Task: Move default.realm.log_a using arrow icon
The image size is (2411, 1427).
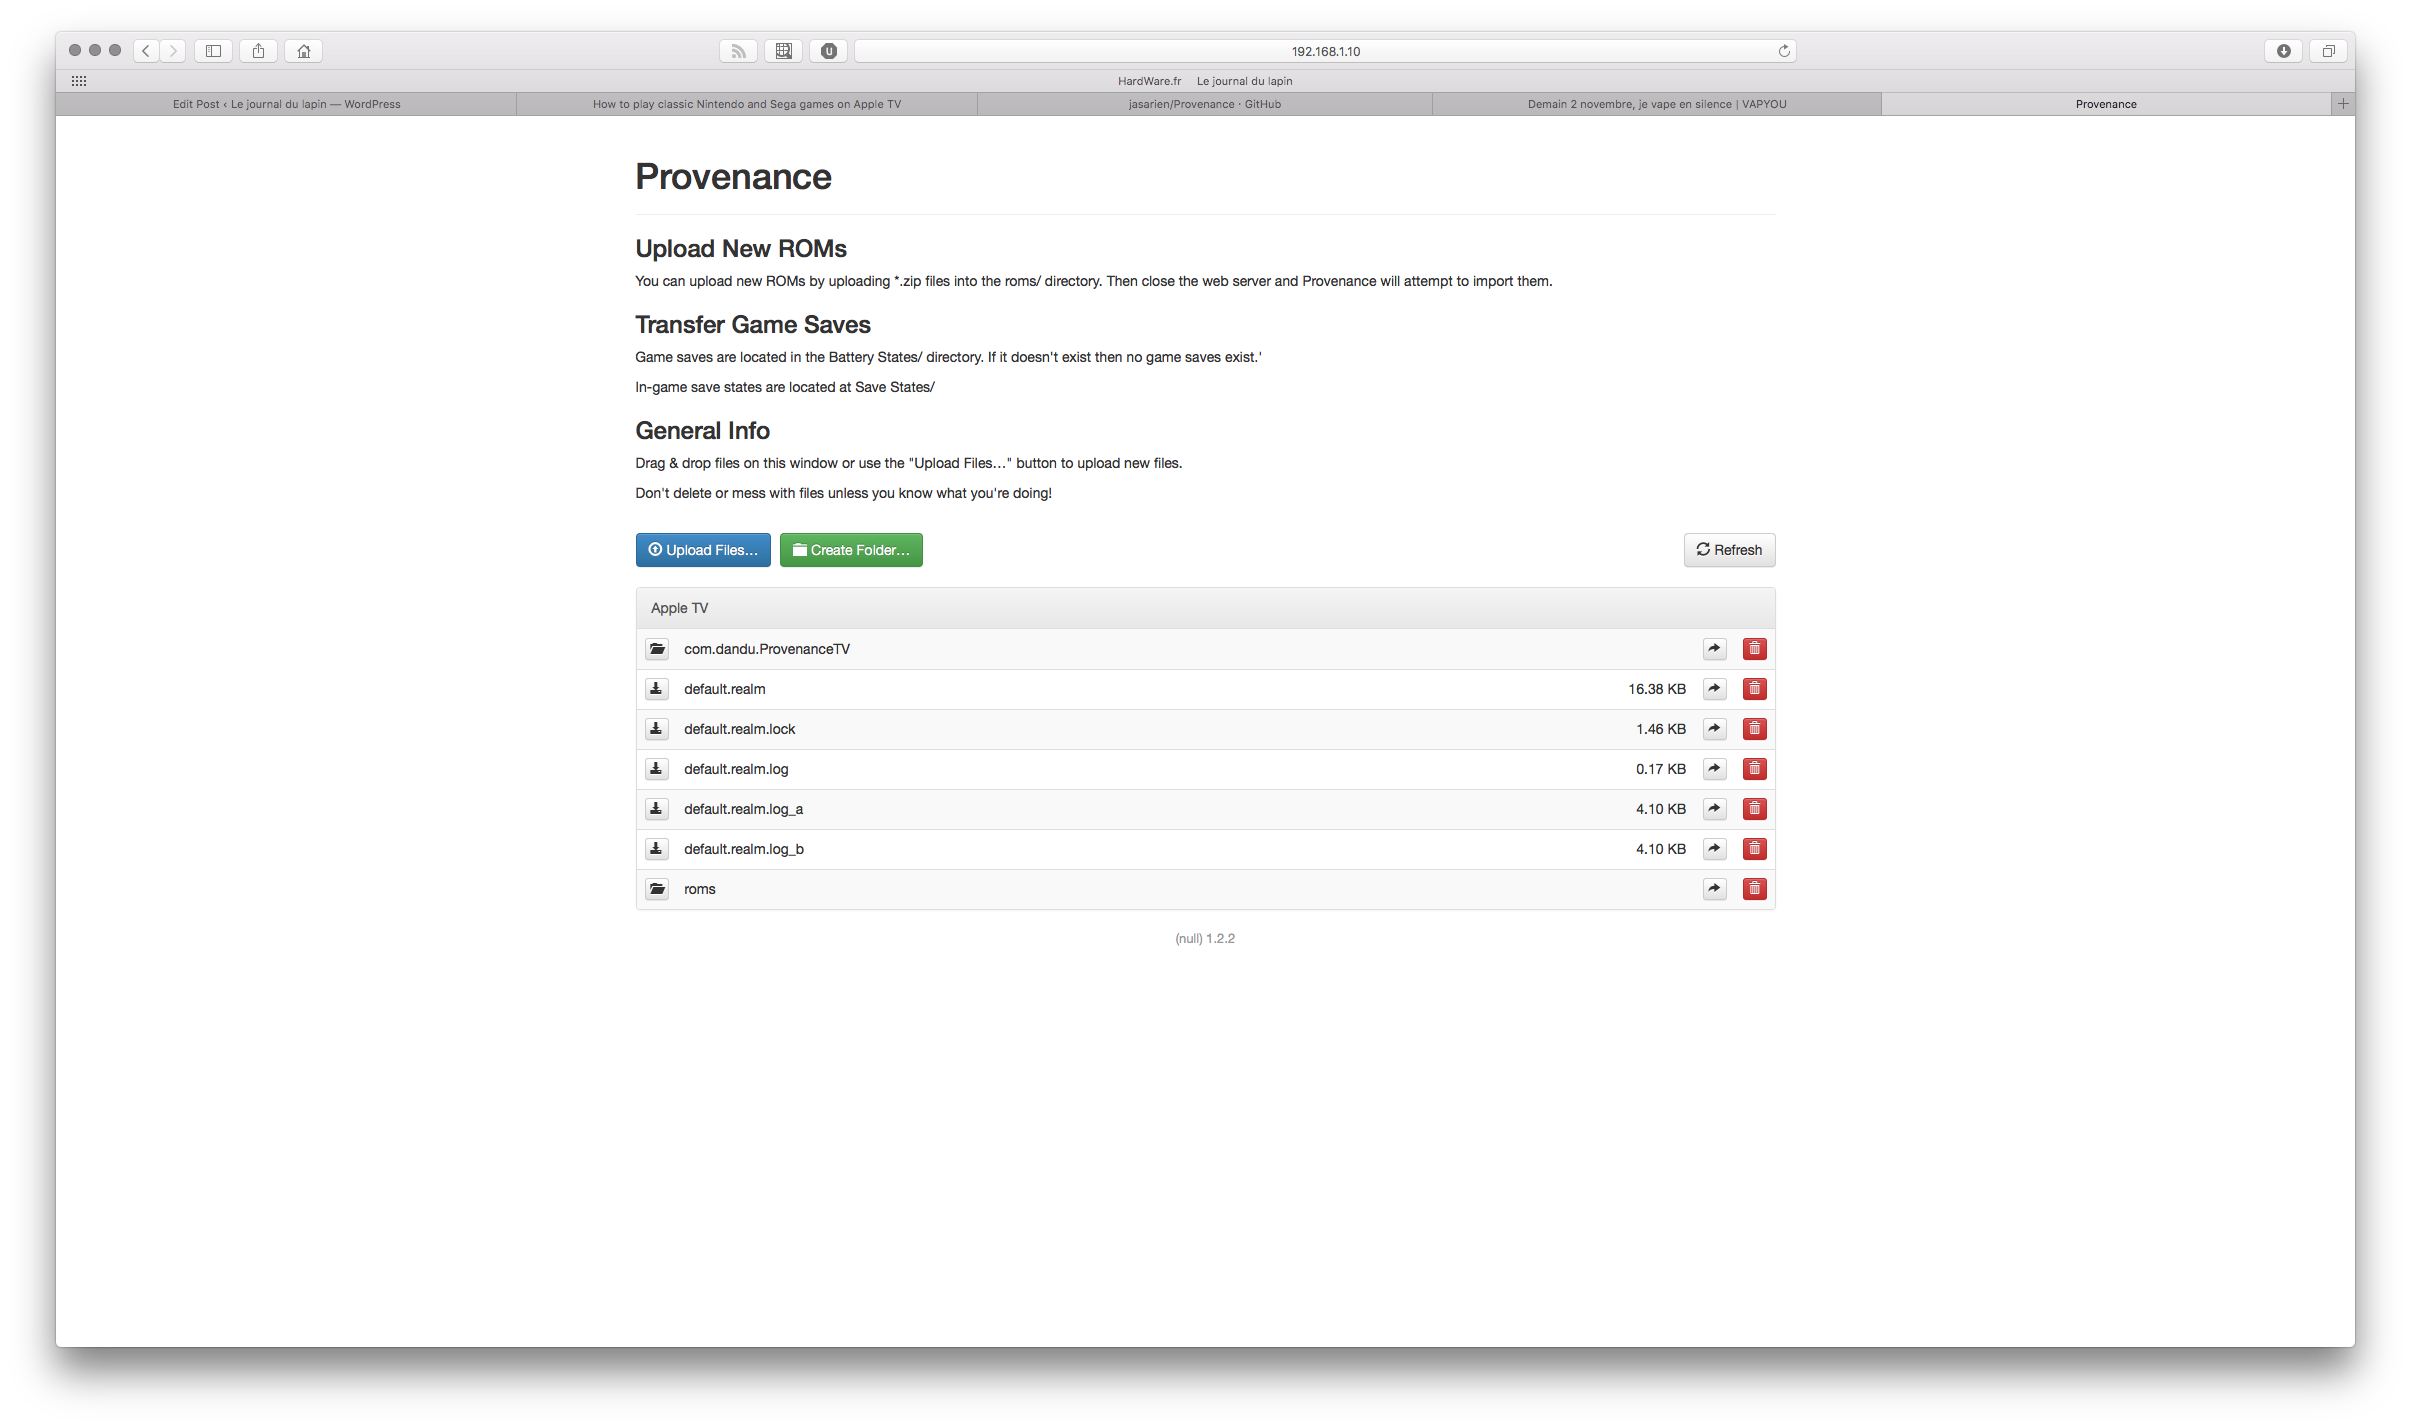Action: tap(1714, 809)
